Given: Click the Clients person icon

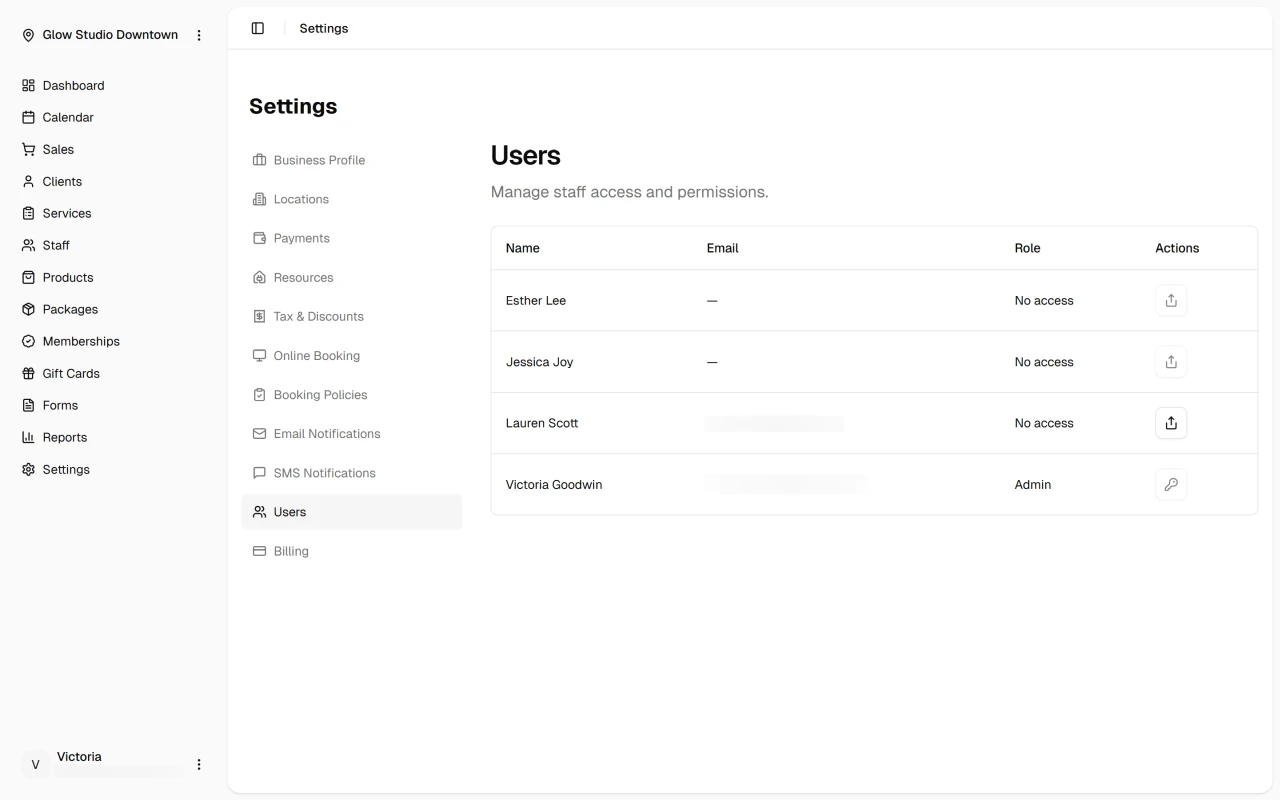Looking at the screenshot, I should [x=28, y=181].
